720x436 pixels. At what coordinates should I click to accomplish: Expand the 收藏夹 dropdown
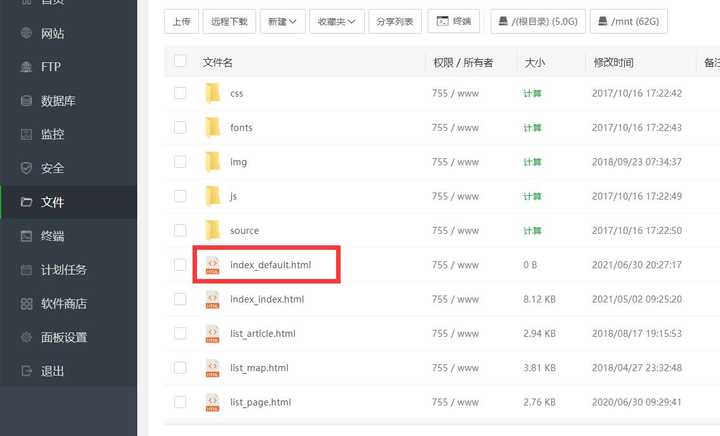337,22
